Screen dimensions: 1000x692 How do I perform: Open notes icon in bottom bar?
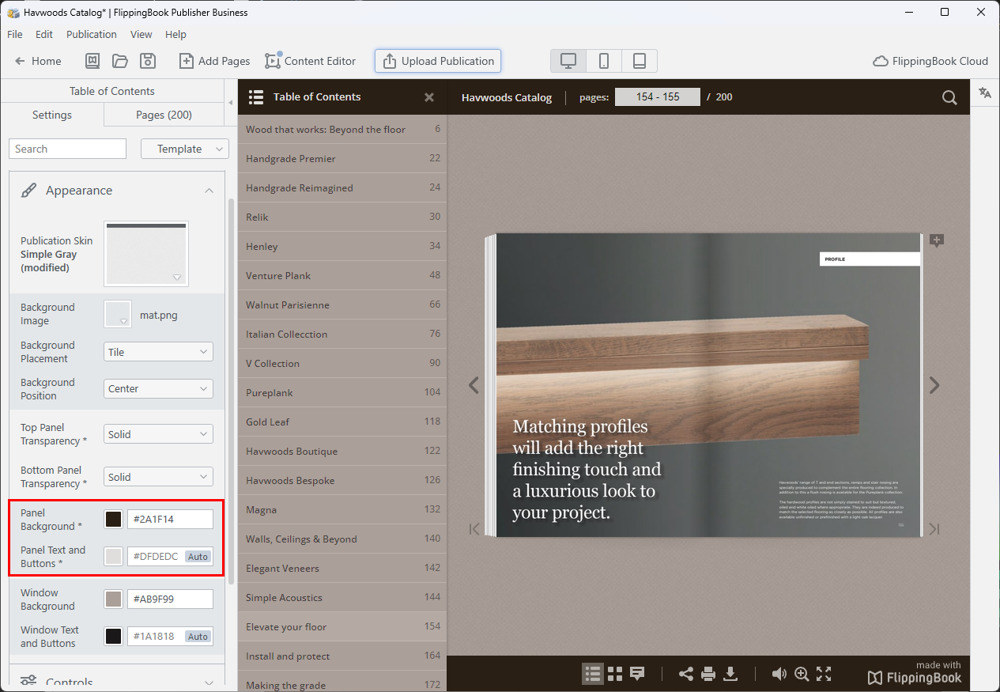[x=637, y=674]
